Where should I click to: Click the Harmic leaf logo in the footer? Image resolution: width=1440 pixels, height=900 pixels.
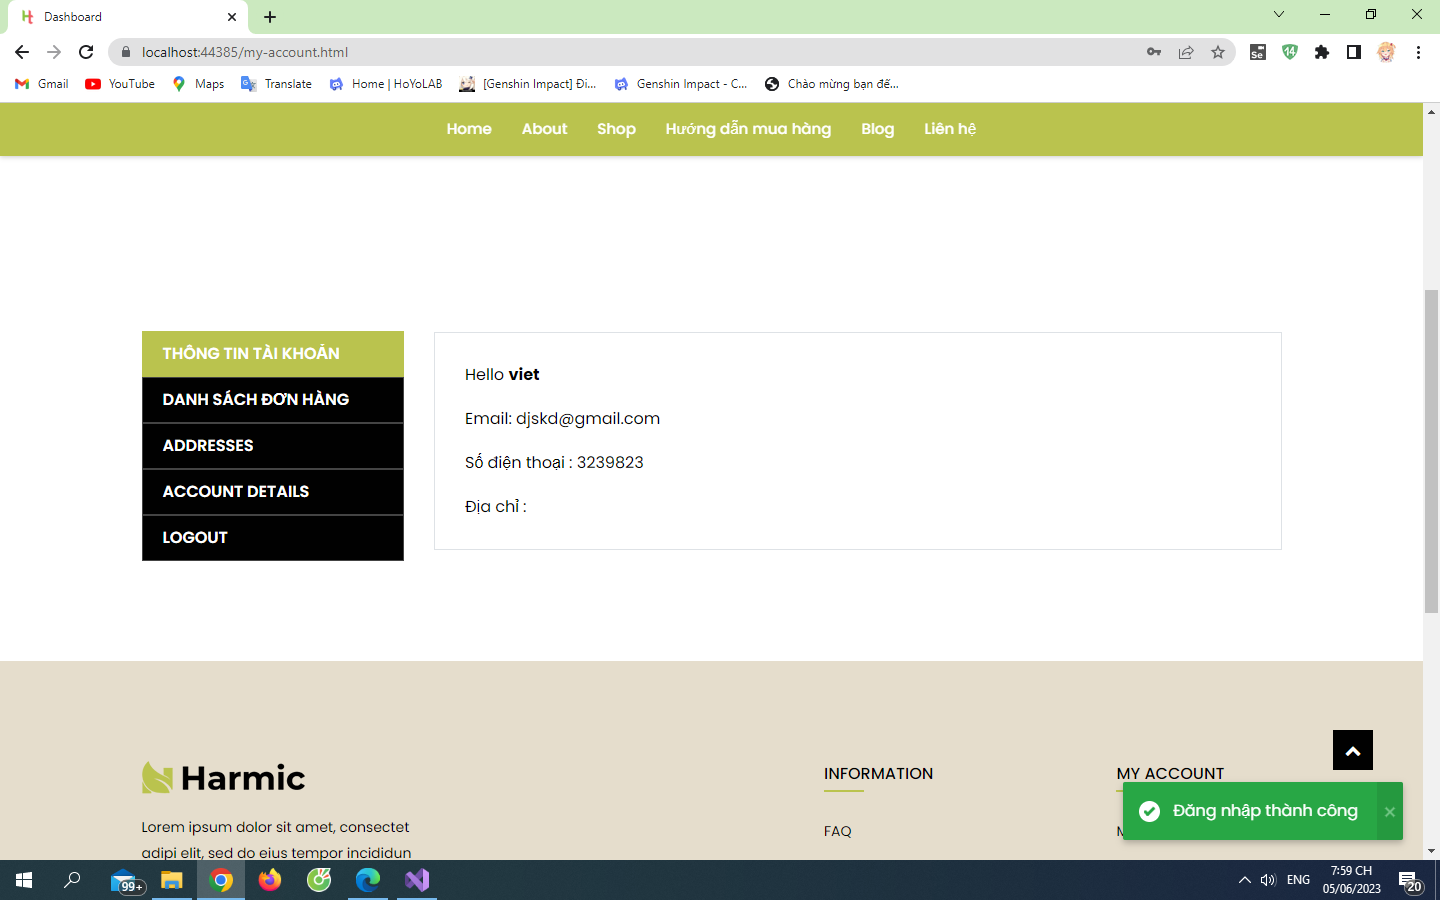(x=155, y=777)
